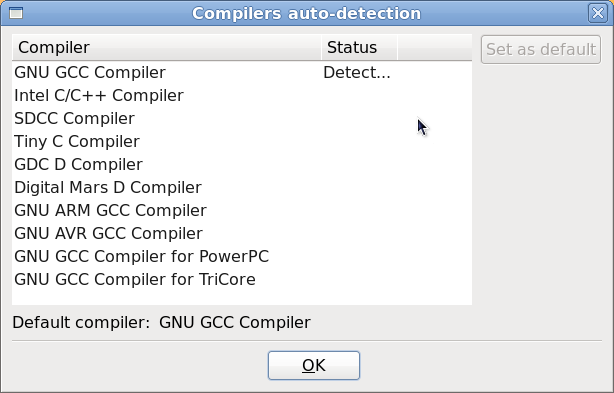
Task: Select GNU GCC Compiler for PowerPC
Action: 242,256
